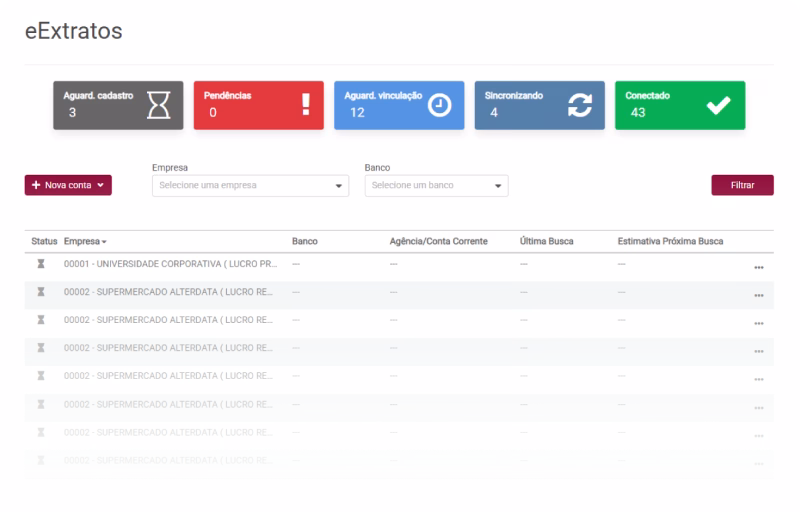Click the Status column header

click(x=44, y=242)
